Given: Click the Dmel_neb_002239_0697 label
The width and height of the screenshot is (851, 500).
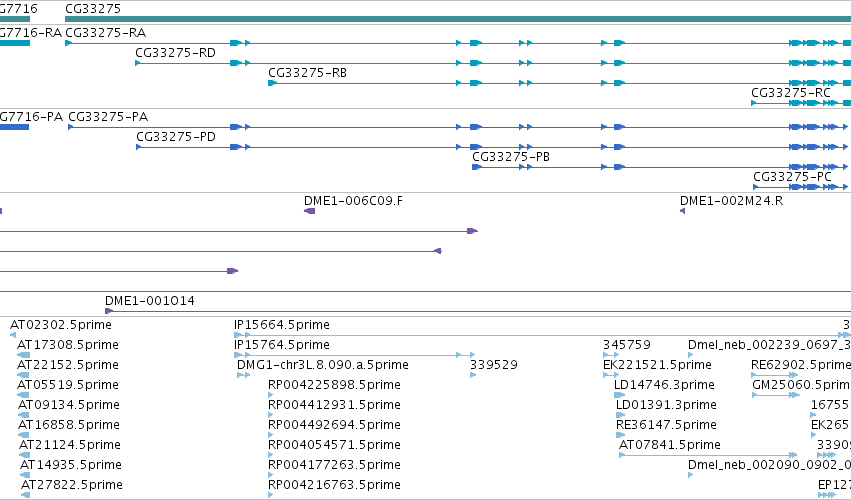Looking at the screenshot, I should [769, 345].
